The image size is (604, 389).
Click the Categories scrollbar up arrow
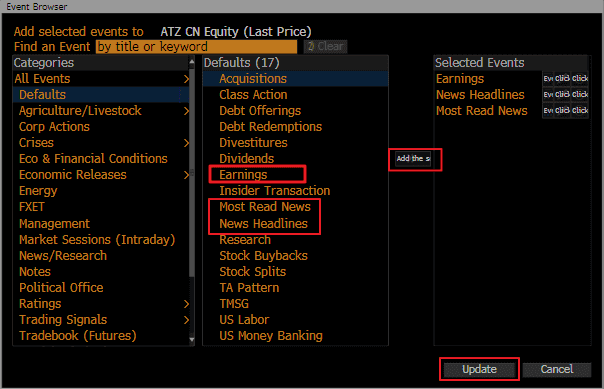click(x=191, y=61)
